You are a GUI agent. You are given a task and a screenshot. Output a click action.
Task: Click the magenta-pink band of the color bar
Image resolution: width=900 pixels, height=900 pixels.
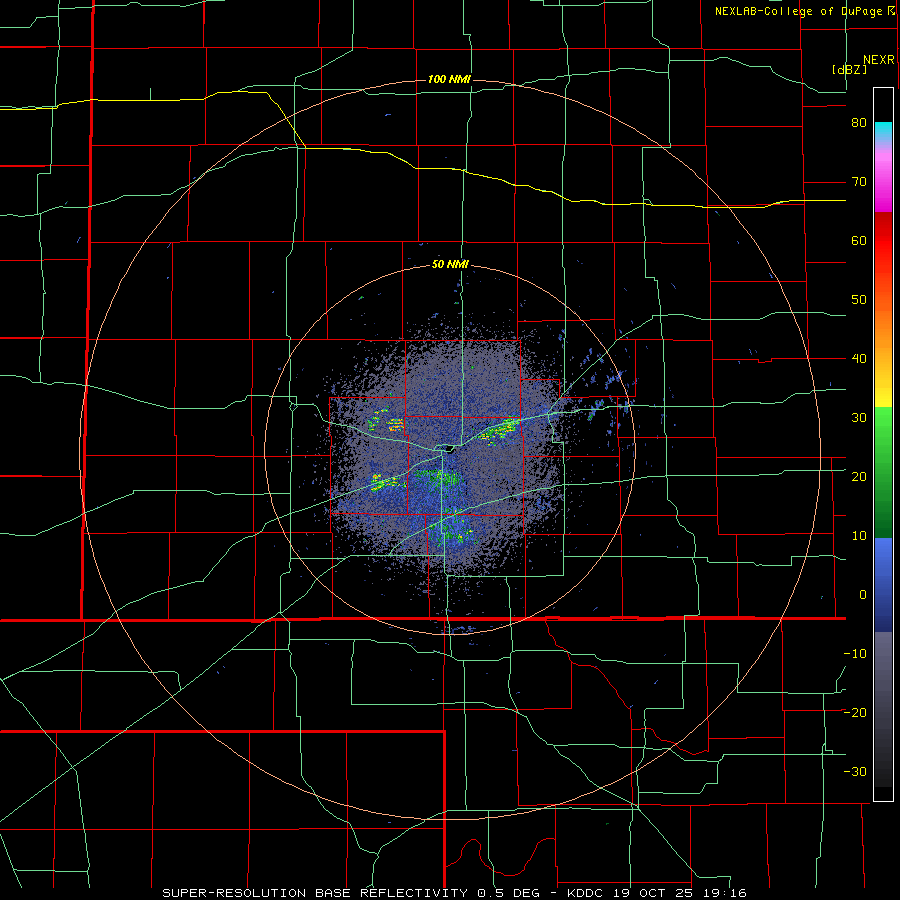point(883,178)
